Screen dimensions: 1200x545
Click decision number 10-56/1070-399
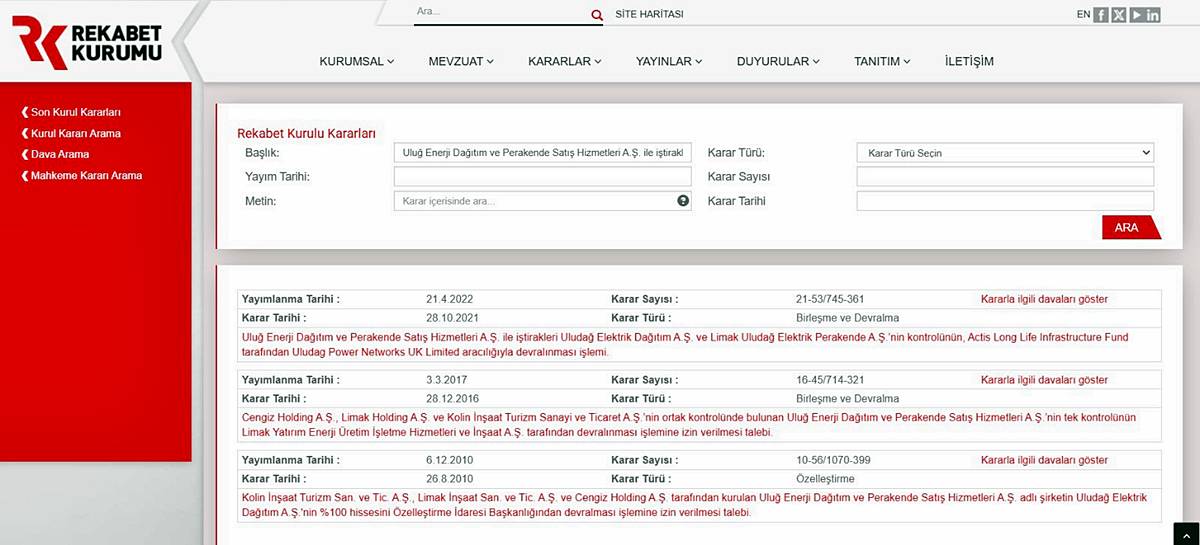tap(833, 460)
